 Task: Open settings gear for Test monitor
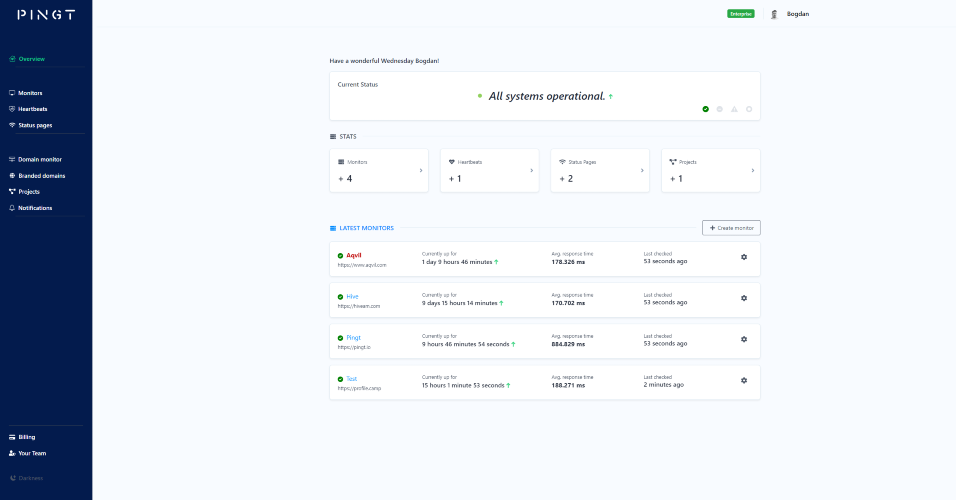click(x=744, y=380)
